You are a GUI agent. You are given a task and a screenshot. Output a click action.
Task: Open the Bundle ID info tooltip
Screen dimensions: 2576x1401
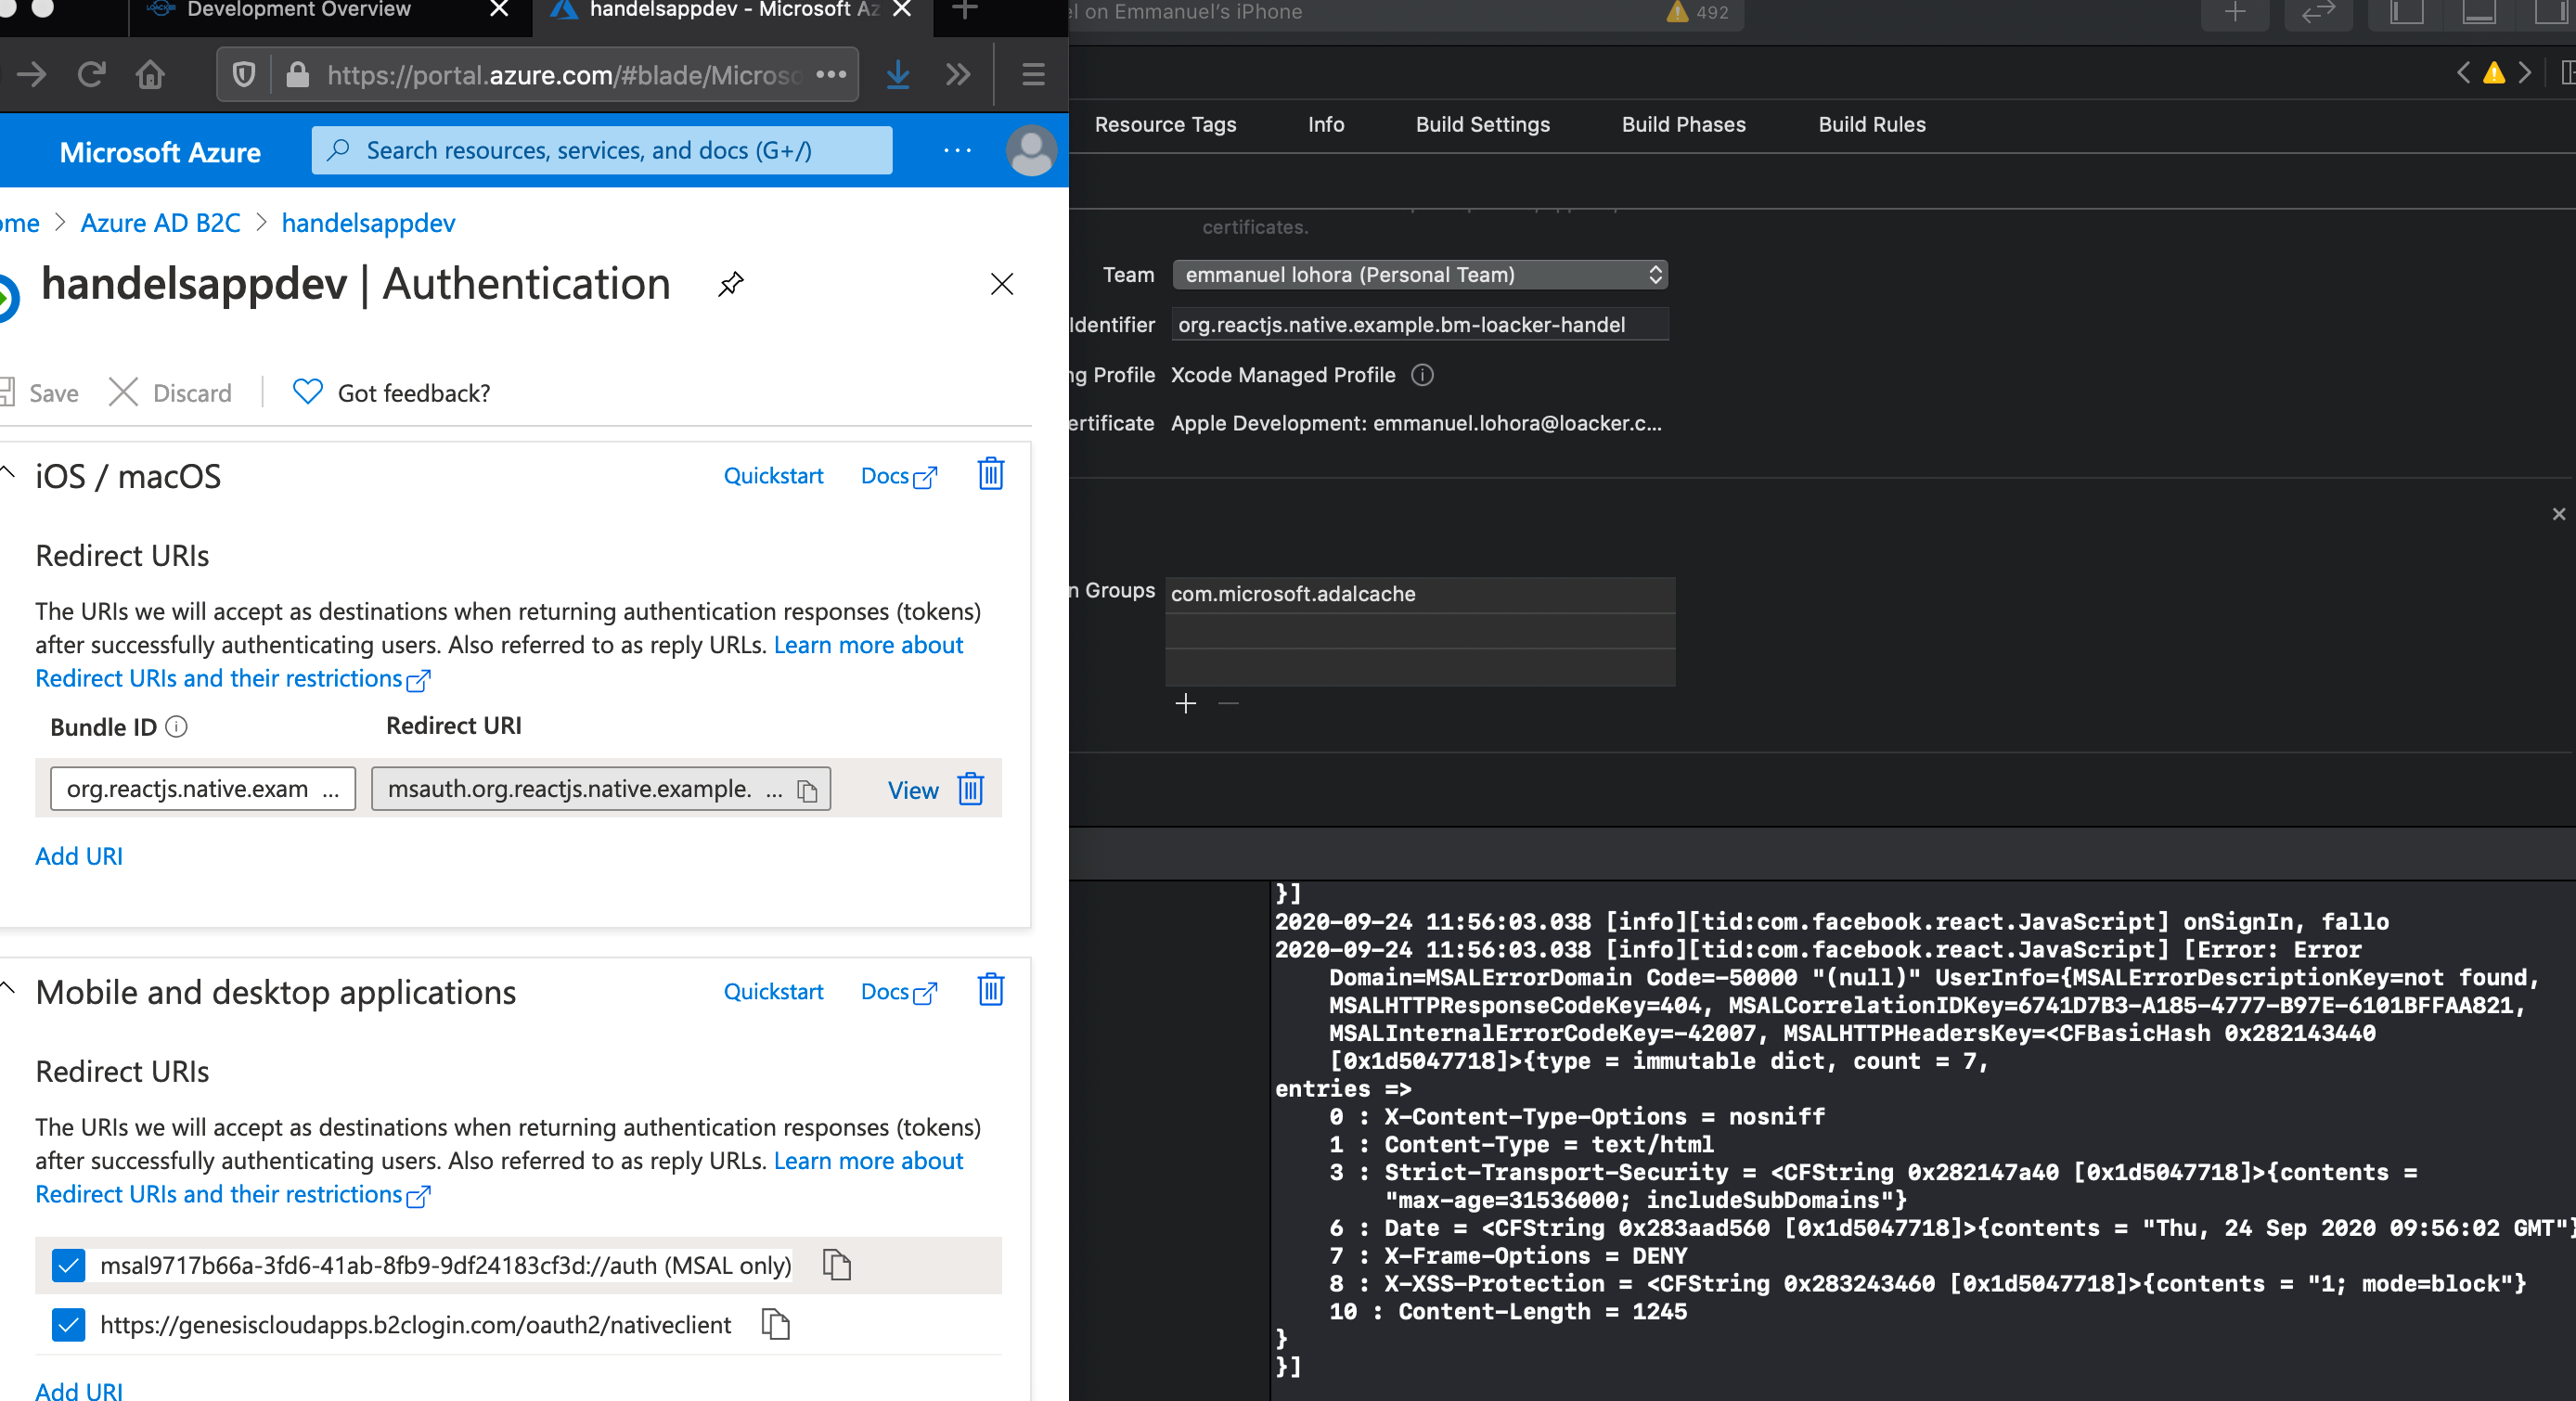pos(176,727)
